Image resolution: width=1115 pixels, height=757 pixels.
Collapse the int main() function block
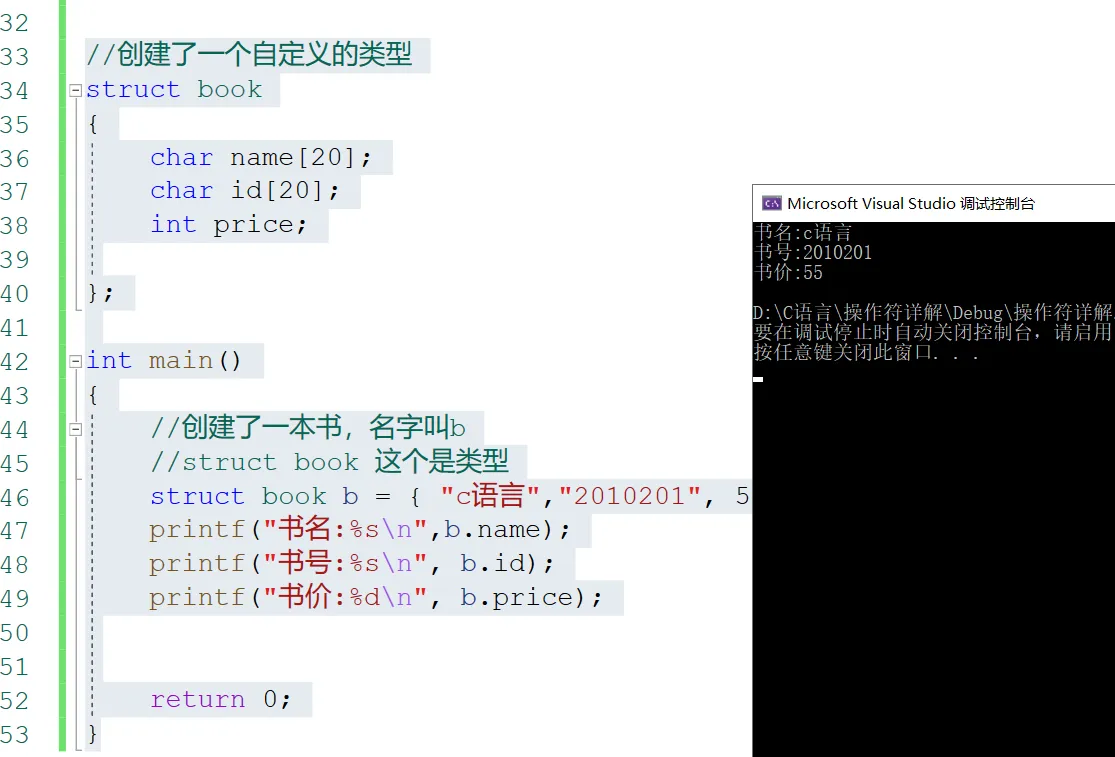[x=75, y=362]
